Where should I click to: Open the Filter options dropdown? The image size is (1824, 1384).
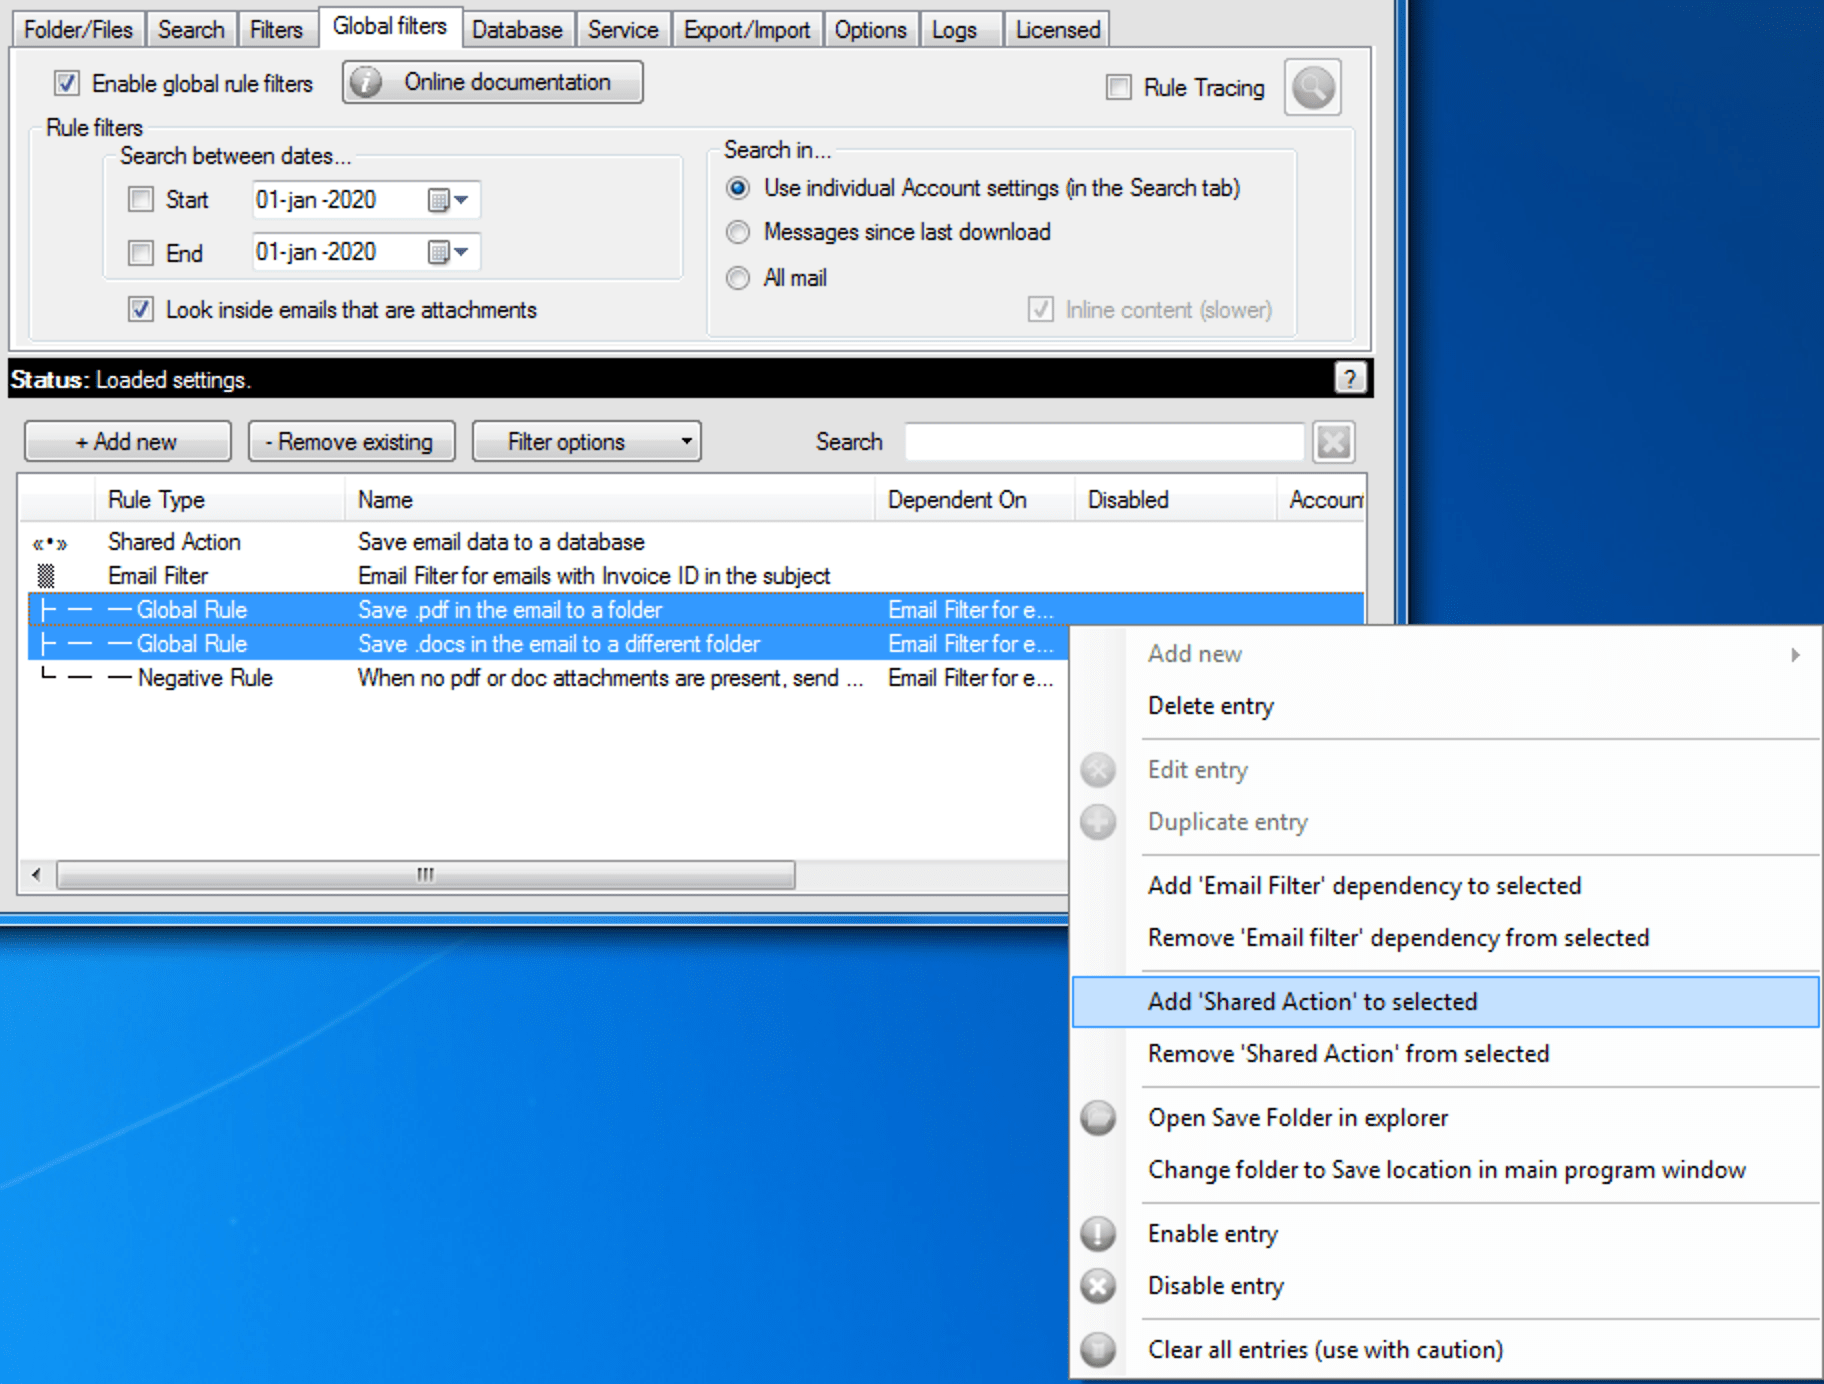(x=586, y=442)
